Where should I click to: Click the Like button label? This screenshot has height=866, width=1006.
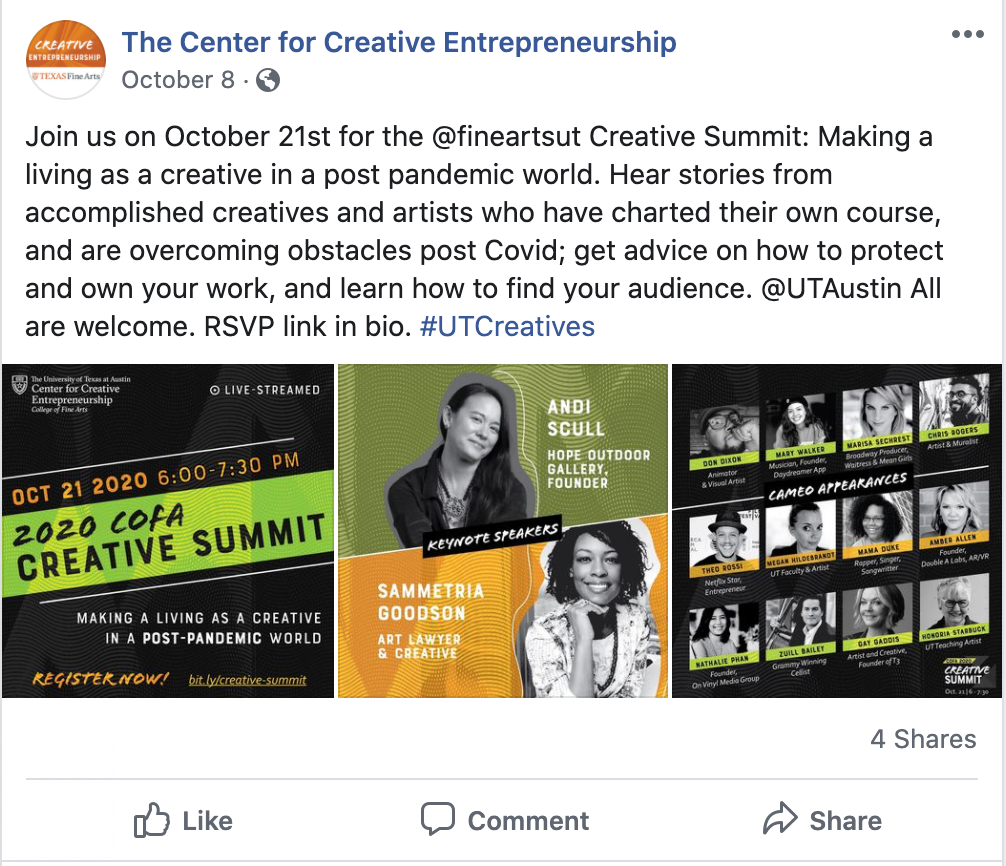coord(207,820)
